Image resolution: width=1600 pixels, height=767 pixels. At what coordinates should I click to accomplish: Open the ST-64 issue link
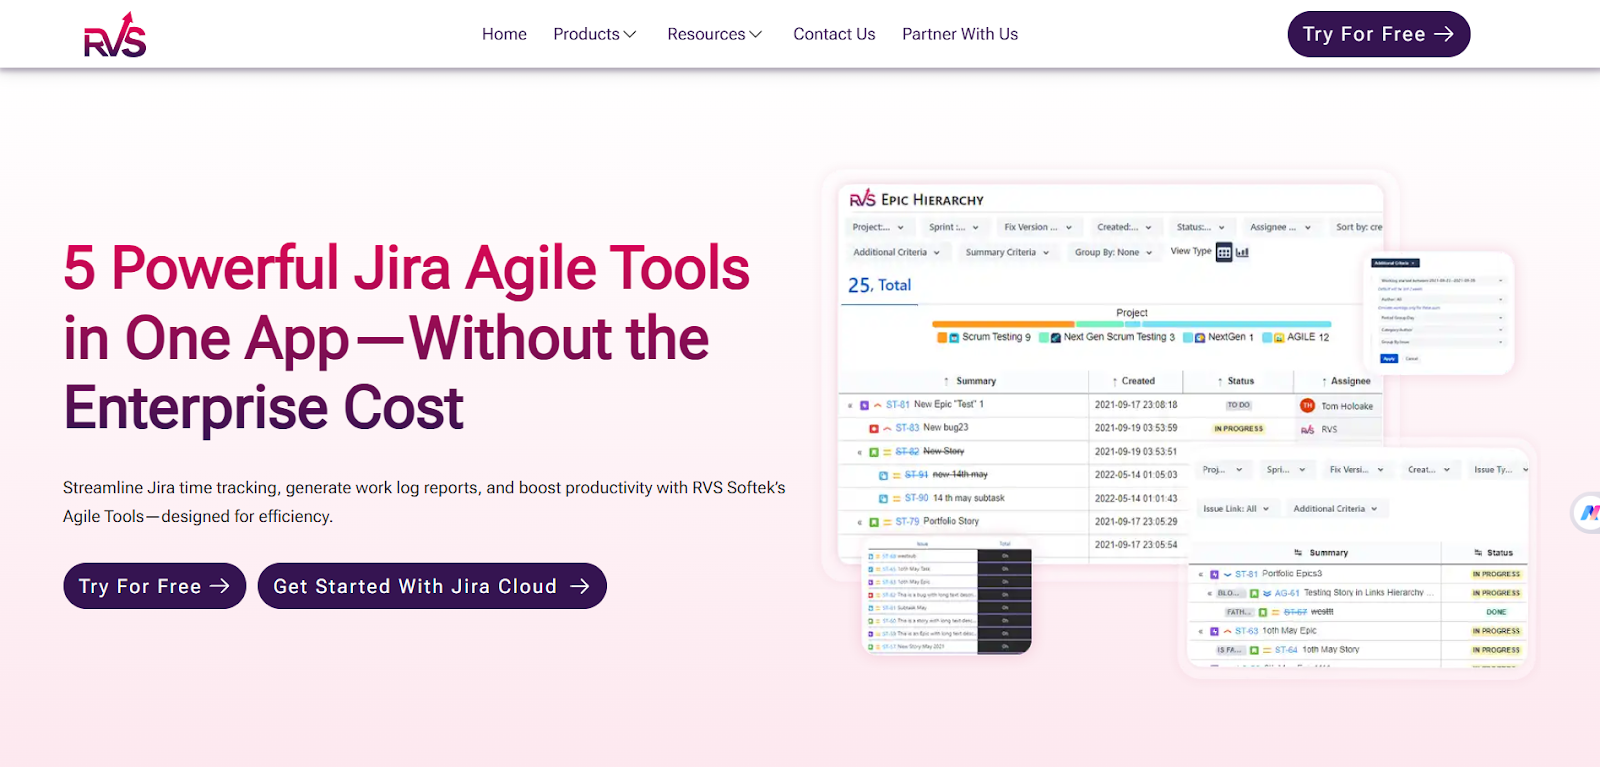[1286, 650]
